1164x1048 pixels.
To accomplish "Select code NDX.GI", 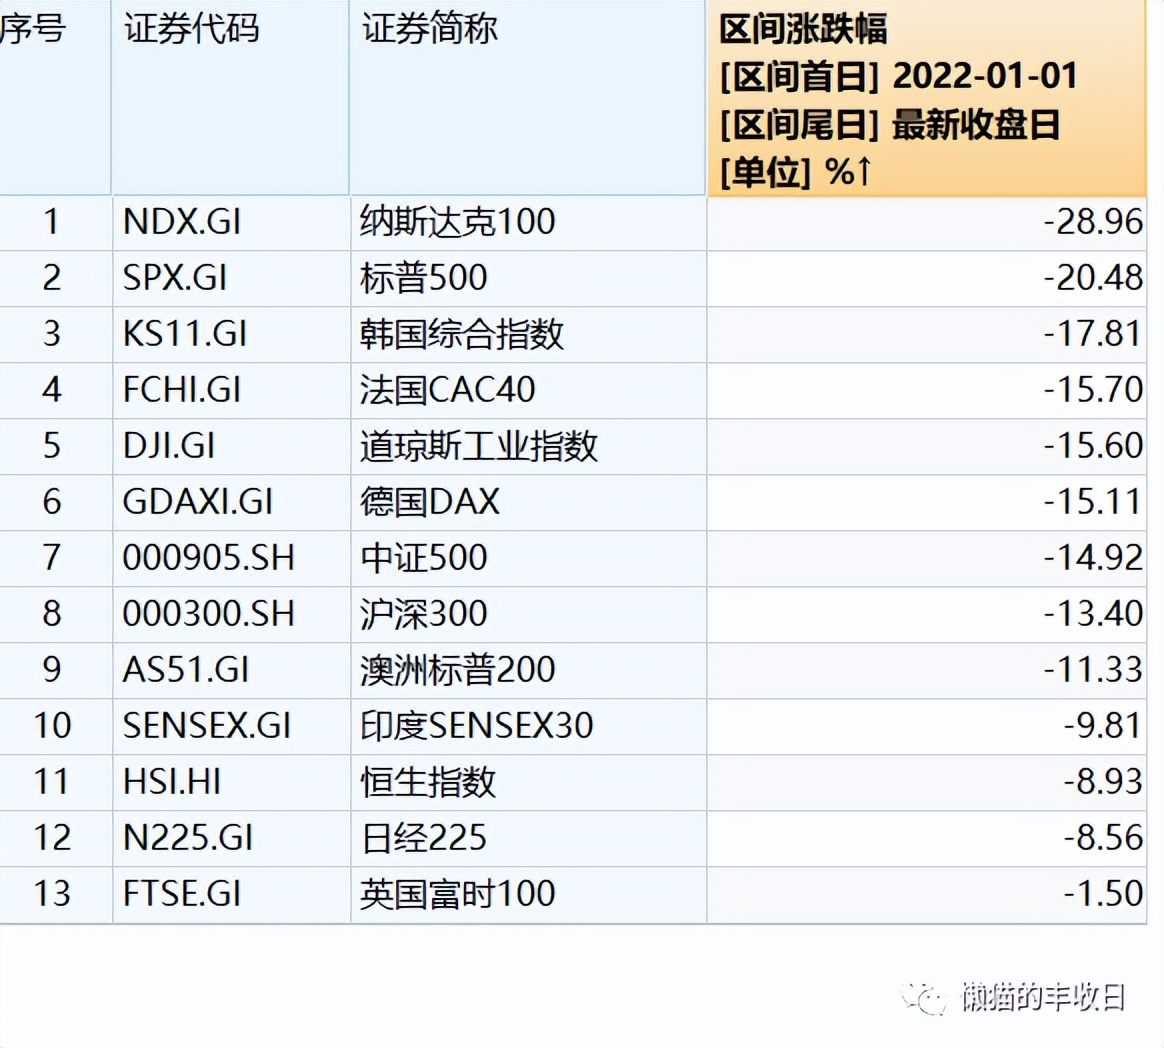I will tap(182, 222).
